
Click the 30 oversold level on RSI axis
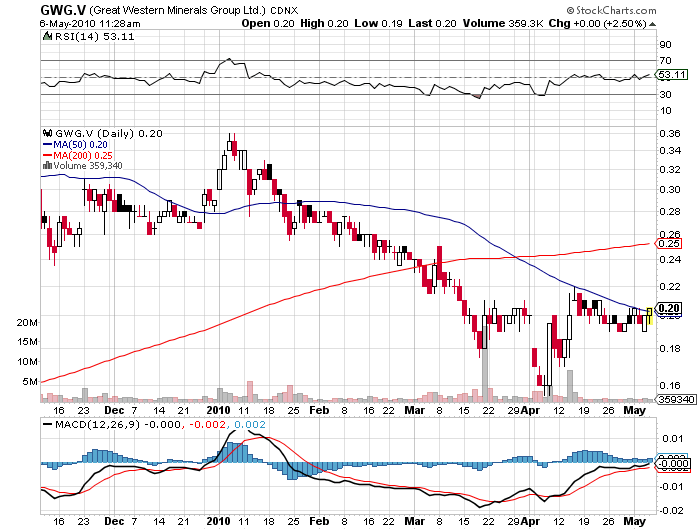pyautogui.click(x=665, y=95)
